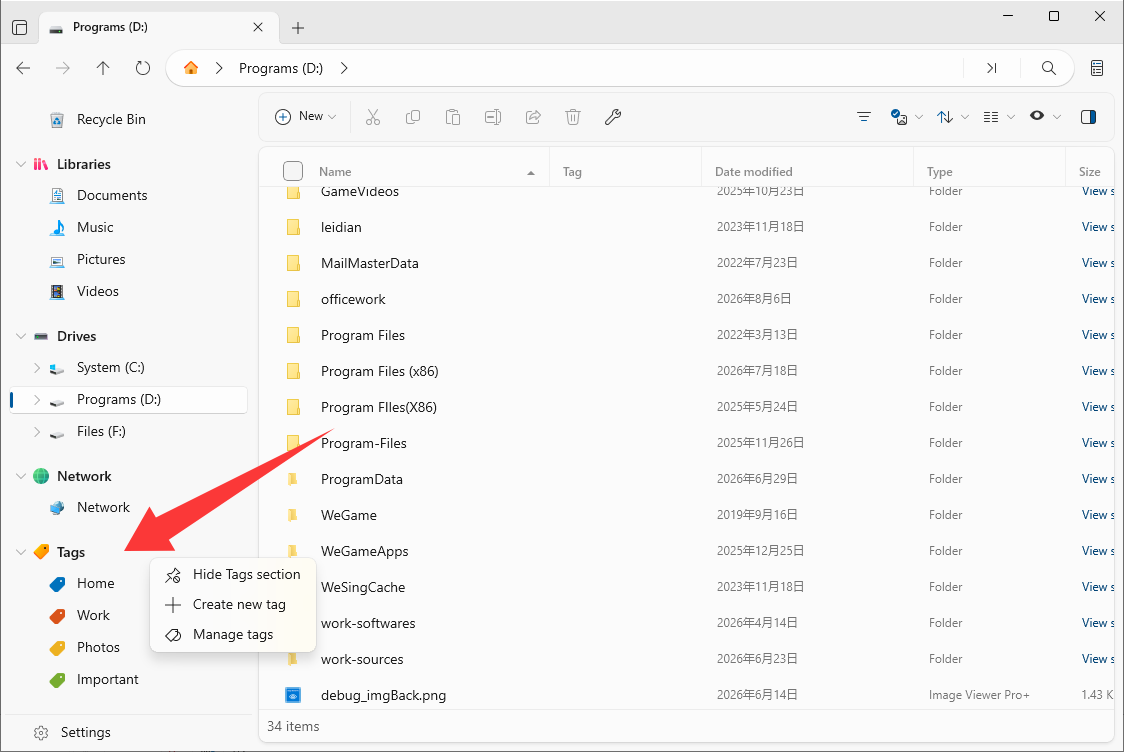Toggle the preview pane button
Image resolution: width=1124 pixels, height=752 pixels.
click(1088, 117)
